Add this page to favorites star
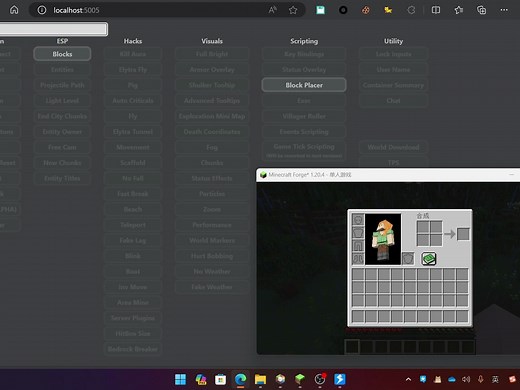This screenshot has height=390, width=520. 293,10
